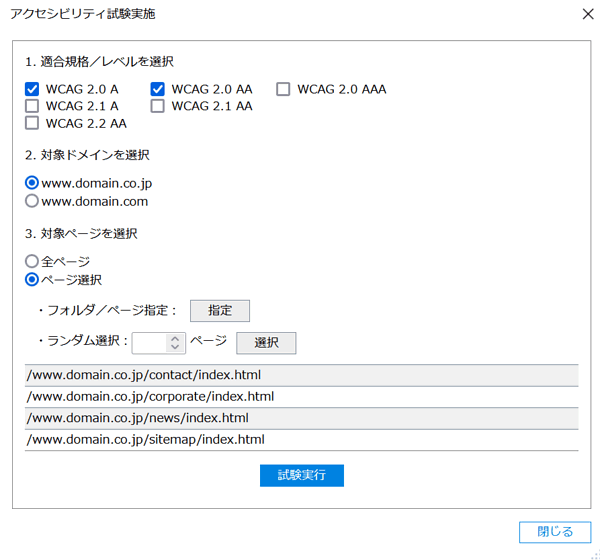600x560 pixels.
Task: Select the ページ選択 radio option
Action: 32,279
